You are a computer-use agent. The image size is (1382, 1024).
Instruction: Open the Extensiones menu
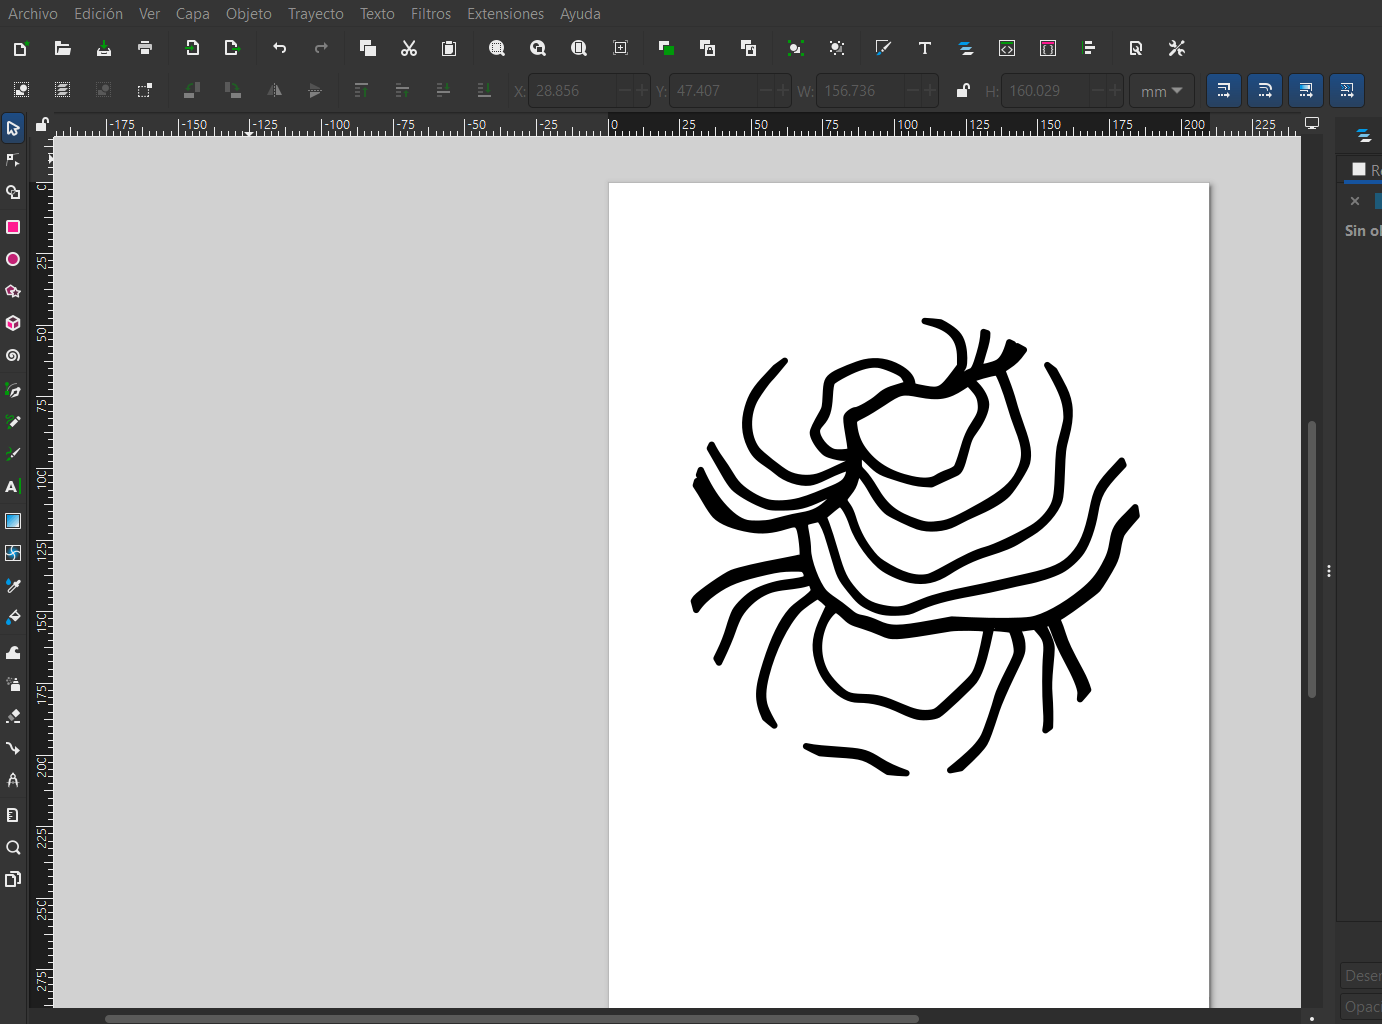click(505, 14)
